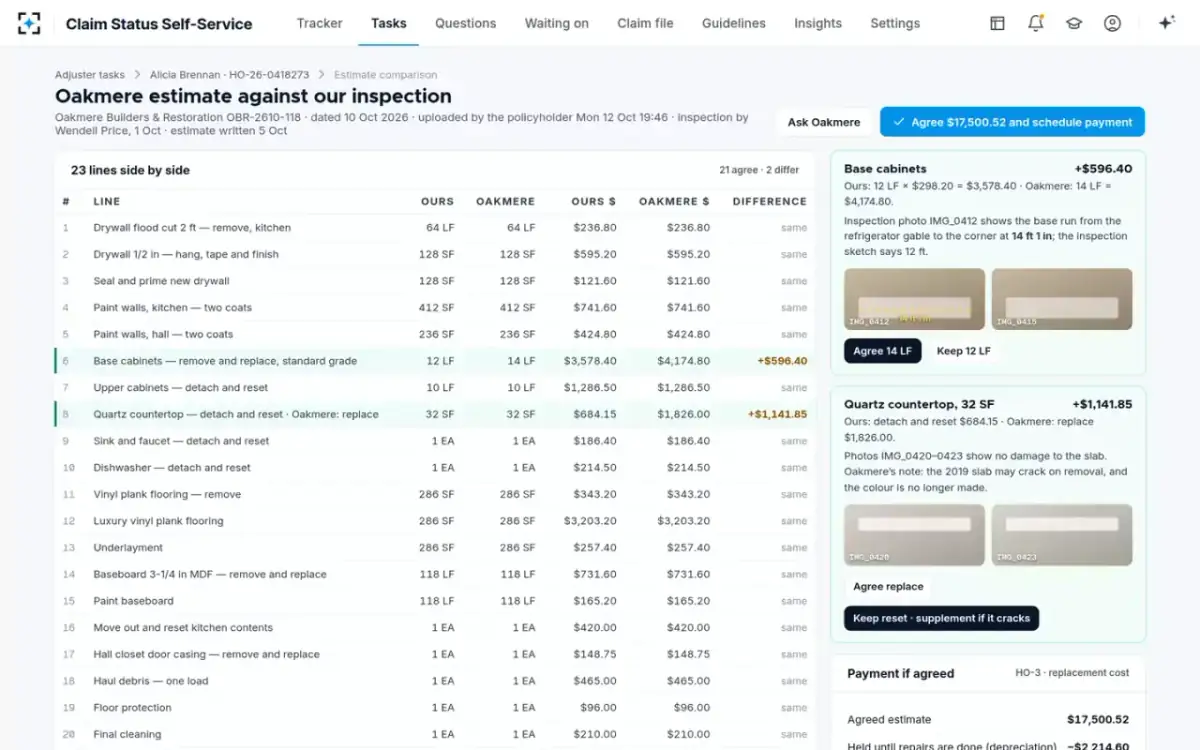
Task: Click Baseboard 3-1/4 in MDF line
Action: tap(210, 574)
